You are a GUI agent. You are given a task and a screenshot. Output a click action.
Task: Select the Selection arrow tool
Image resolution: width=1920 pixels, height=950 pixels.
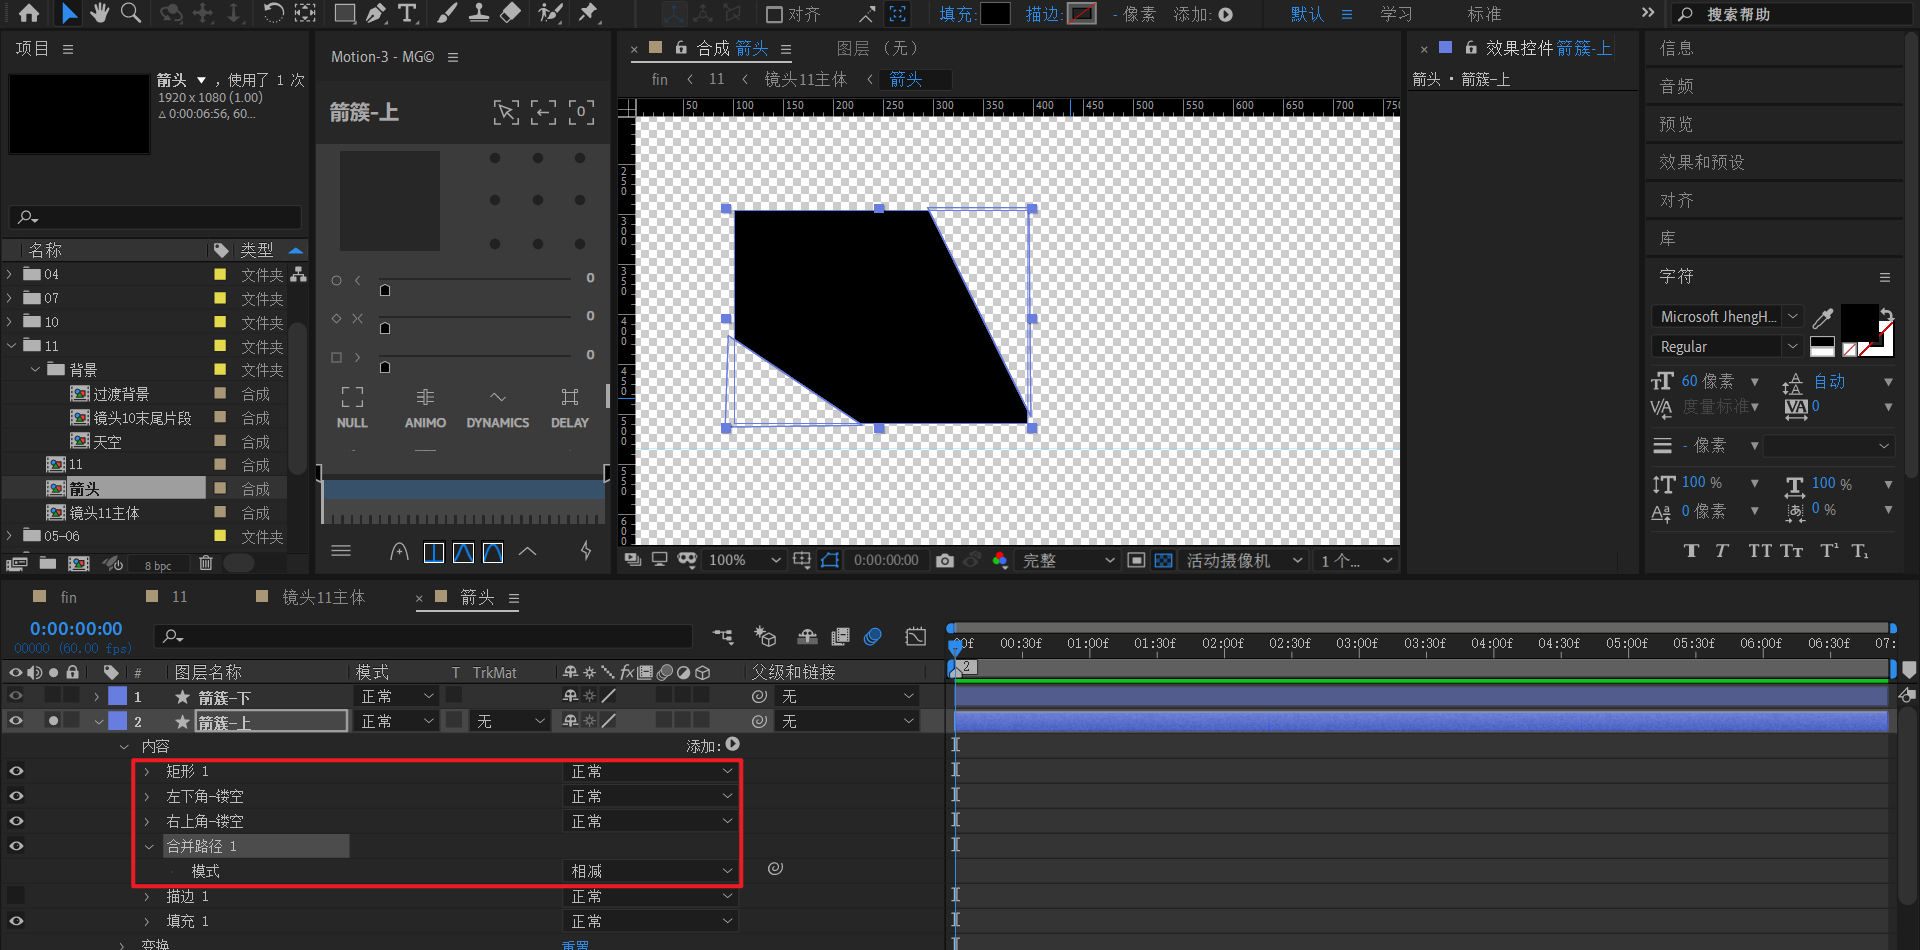pyautogui.click(x=68, y=13)
